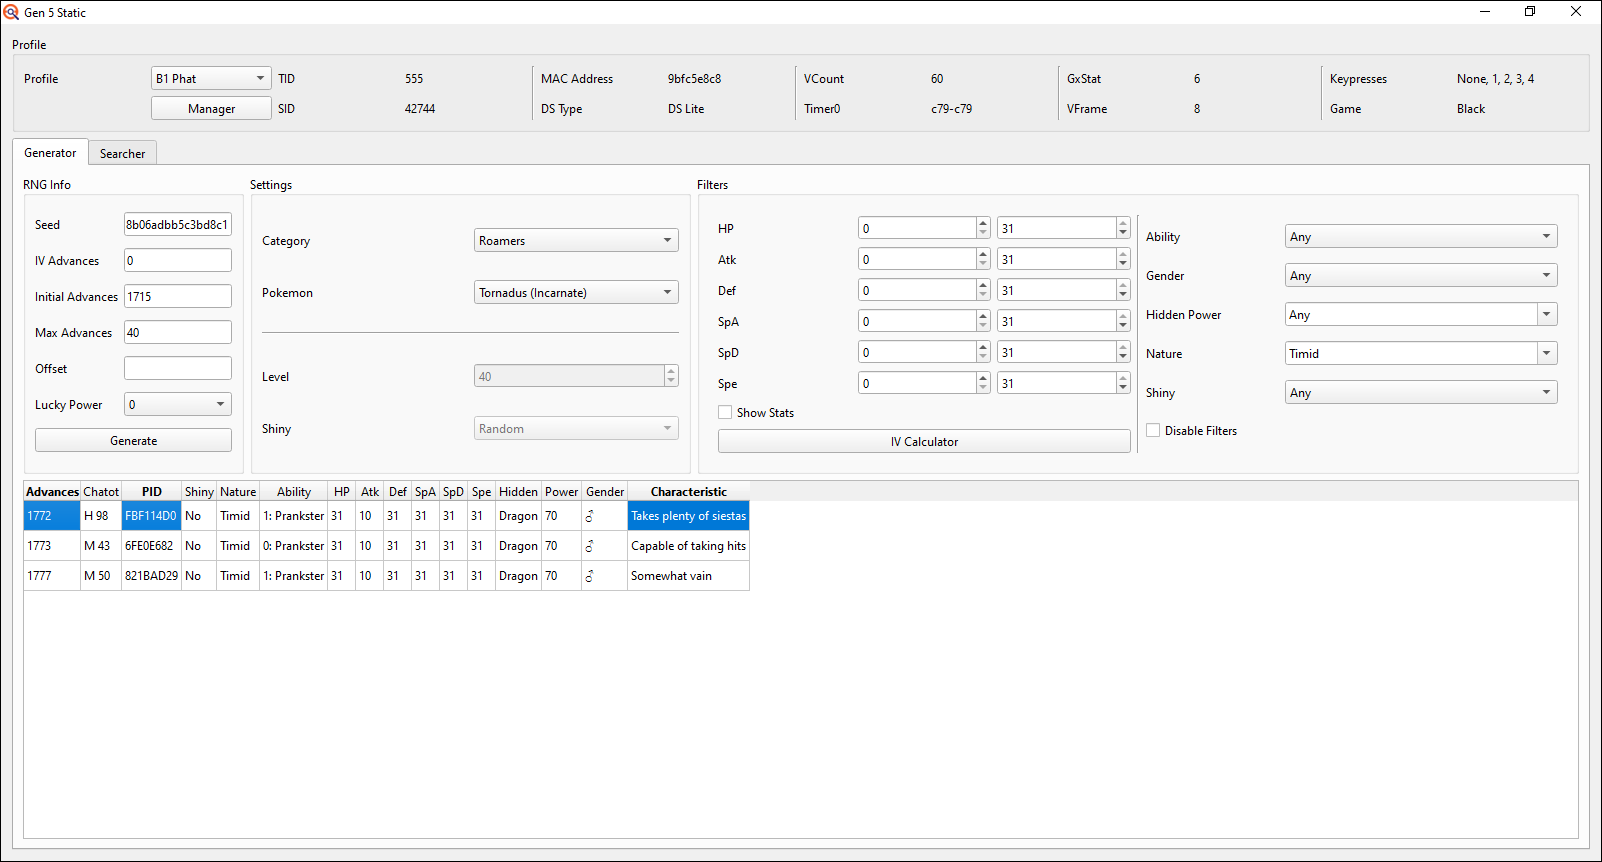This screenshot has height=862, width=1602.
Task: Sort by the PID column header
Action: [151, 491]
